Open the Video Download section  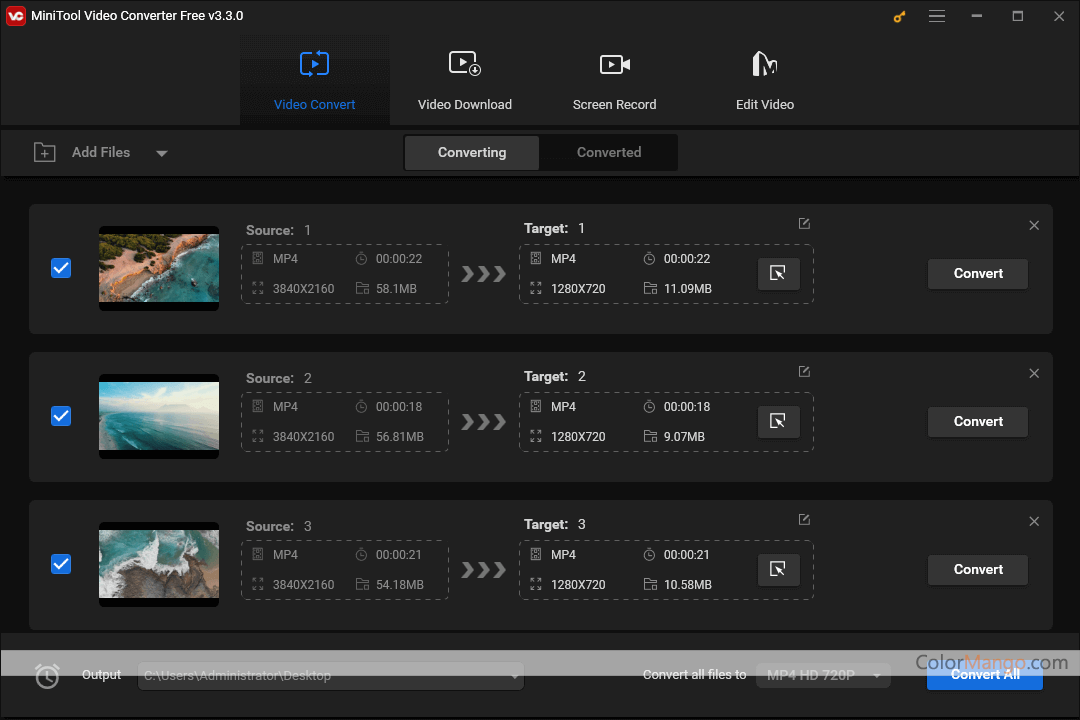[464, 80]
